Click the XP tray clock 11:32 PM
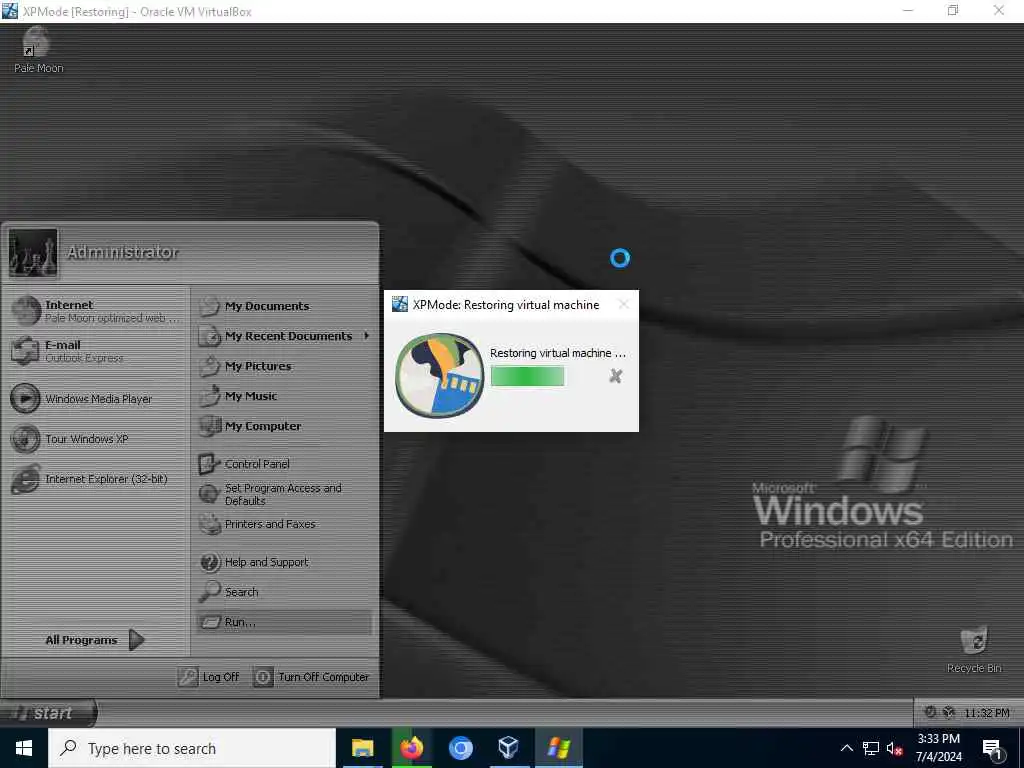 click(987, 713)
